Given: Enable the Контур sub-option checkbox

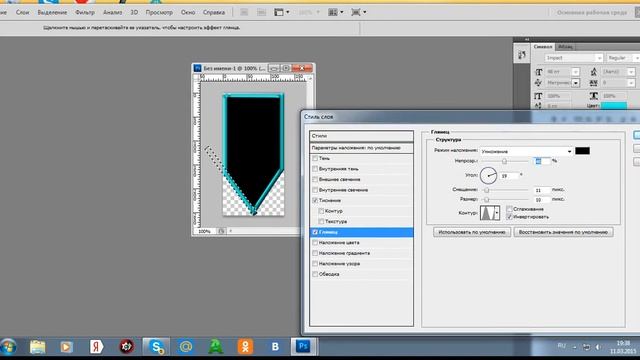Looking at the screenshot, I should tap(321, 211).
